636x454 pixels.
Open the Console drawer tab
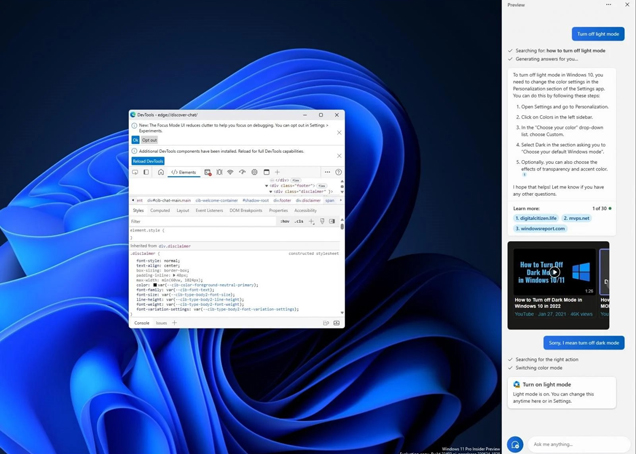[142, 323]
